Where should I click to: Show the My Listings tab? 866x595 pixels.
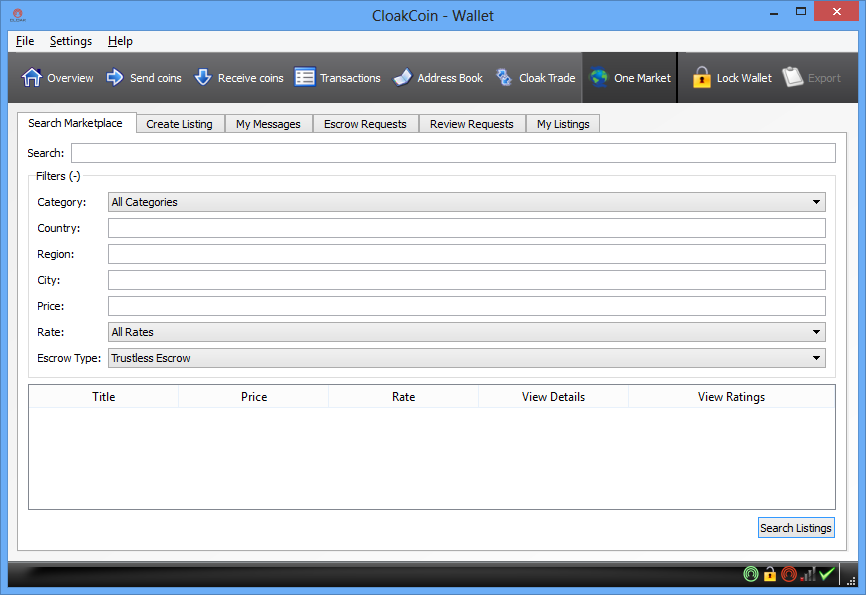563,124
